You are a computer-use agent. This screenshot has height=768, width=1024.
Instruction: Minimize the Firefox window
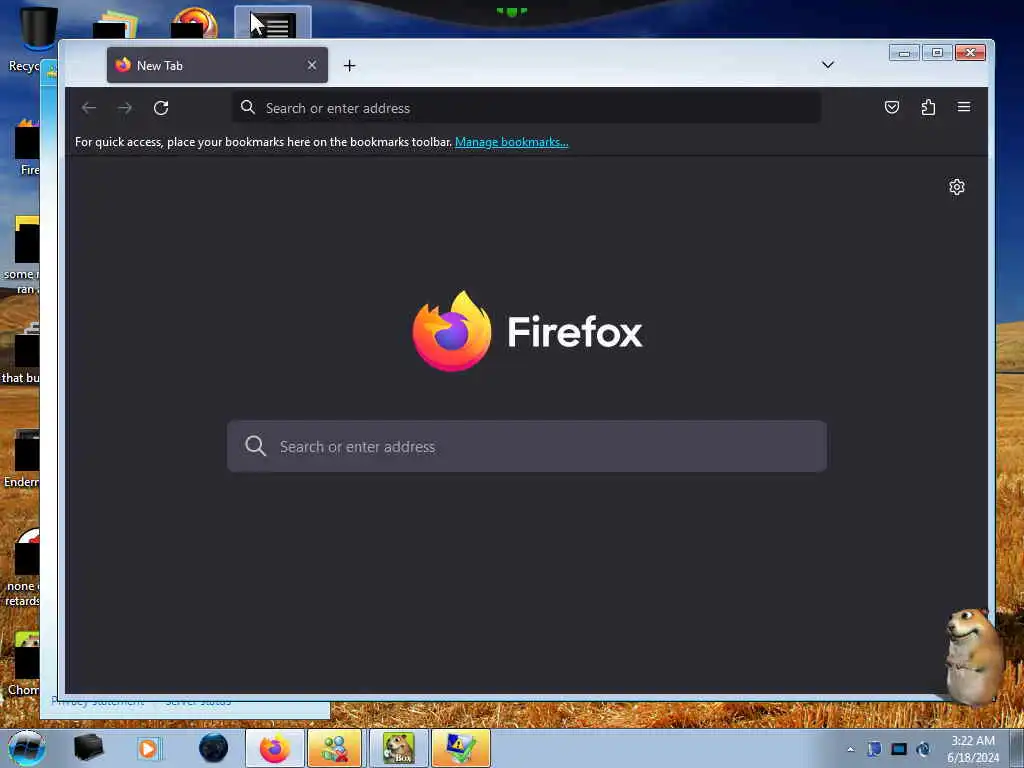(x=904, y=52)
